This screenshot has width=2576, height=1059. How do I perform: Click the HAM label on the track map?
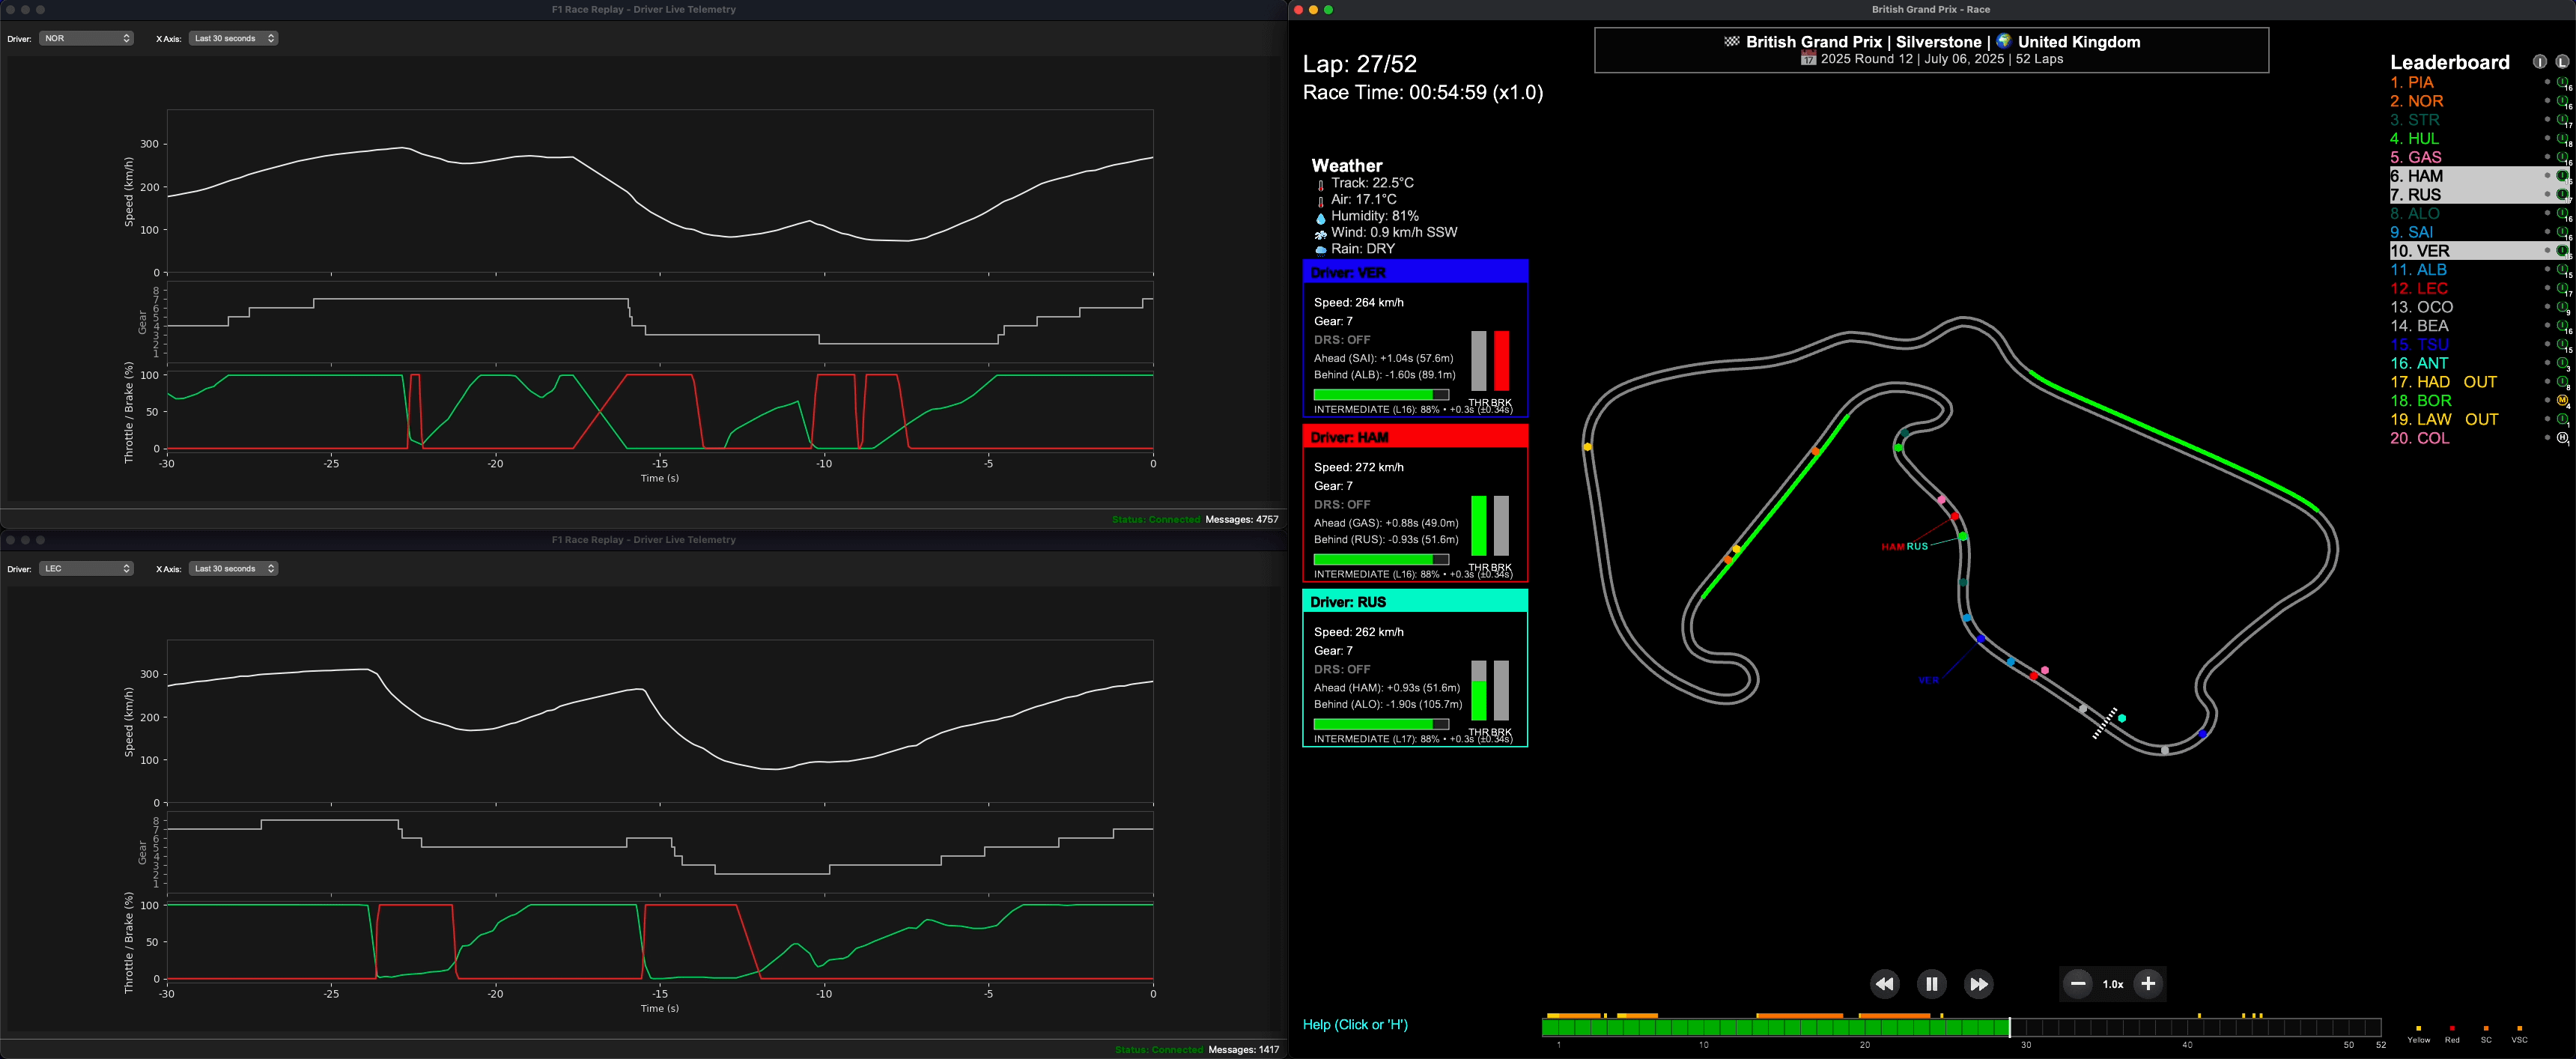coord(1892,547)
